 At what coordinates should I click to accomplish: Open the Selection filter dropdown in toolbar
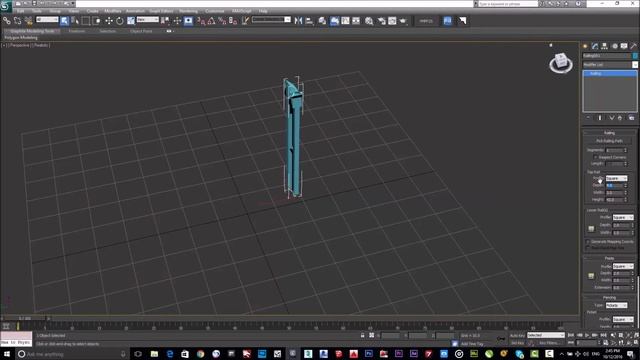click(47, 20)
